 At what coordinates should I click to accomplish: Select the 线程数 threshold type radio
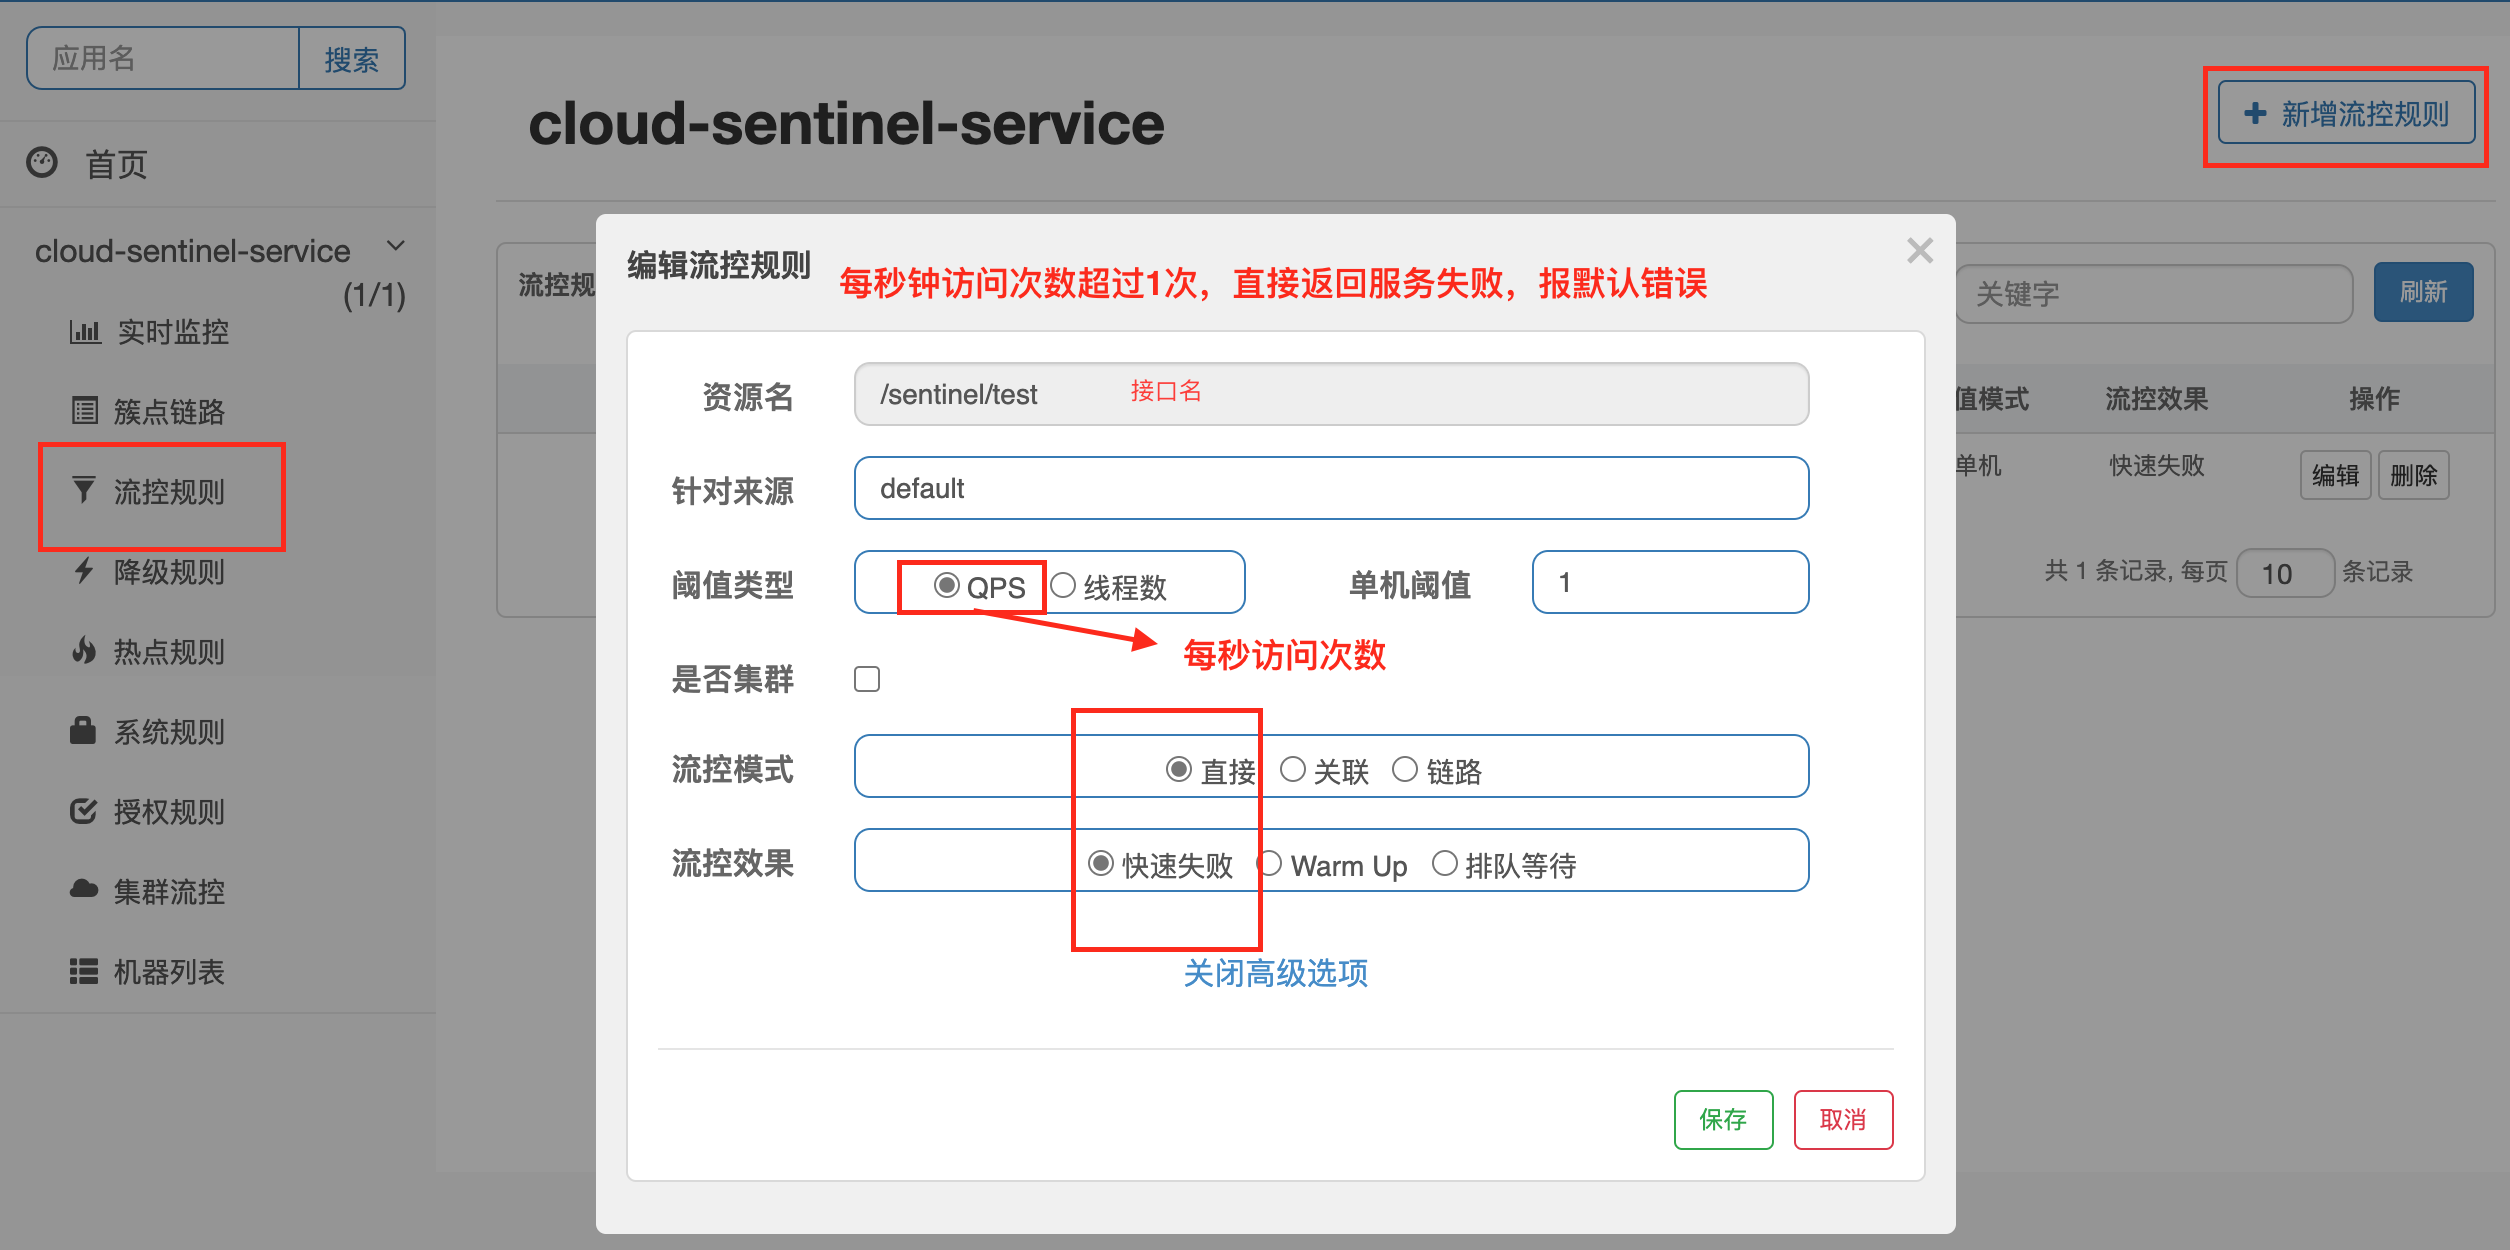(1063, 585)
